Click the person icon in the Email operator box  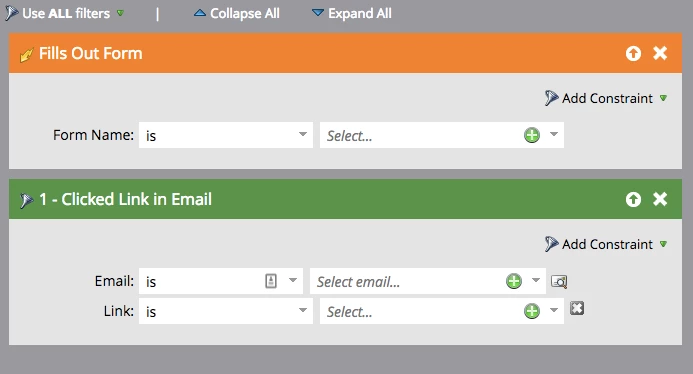(x=271, y=281)
